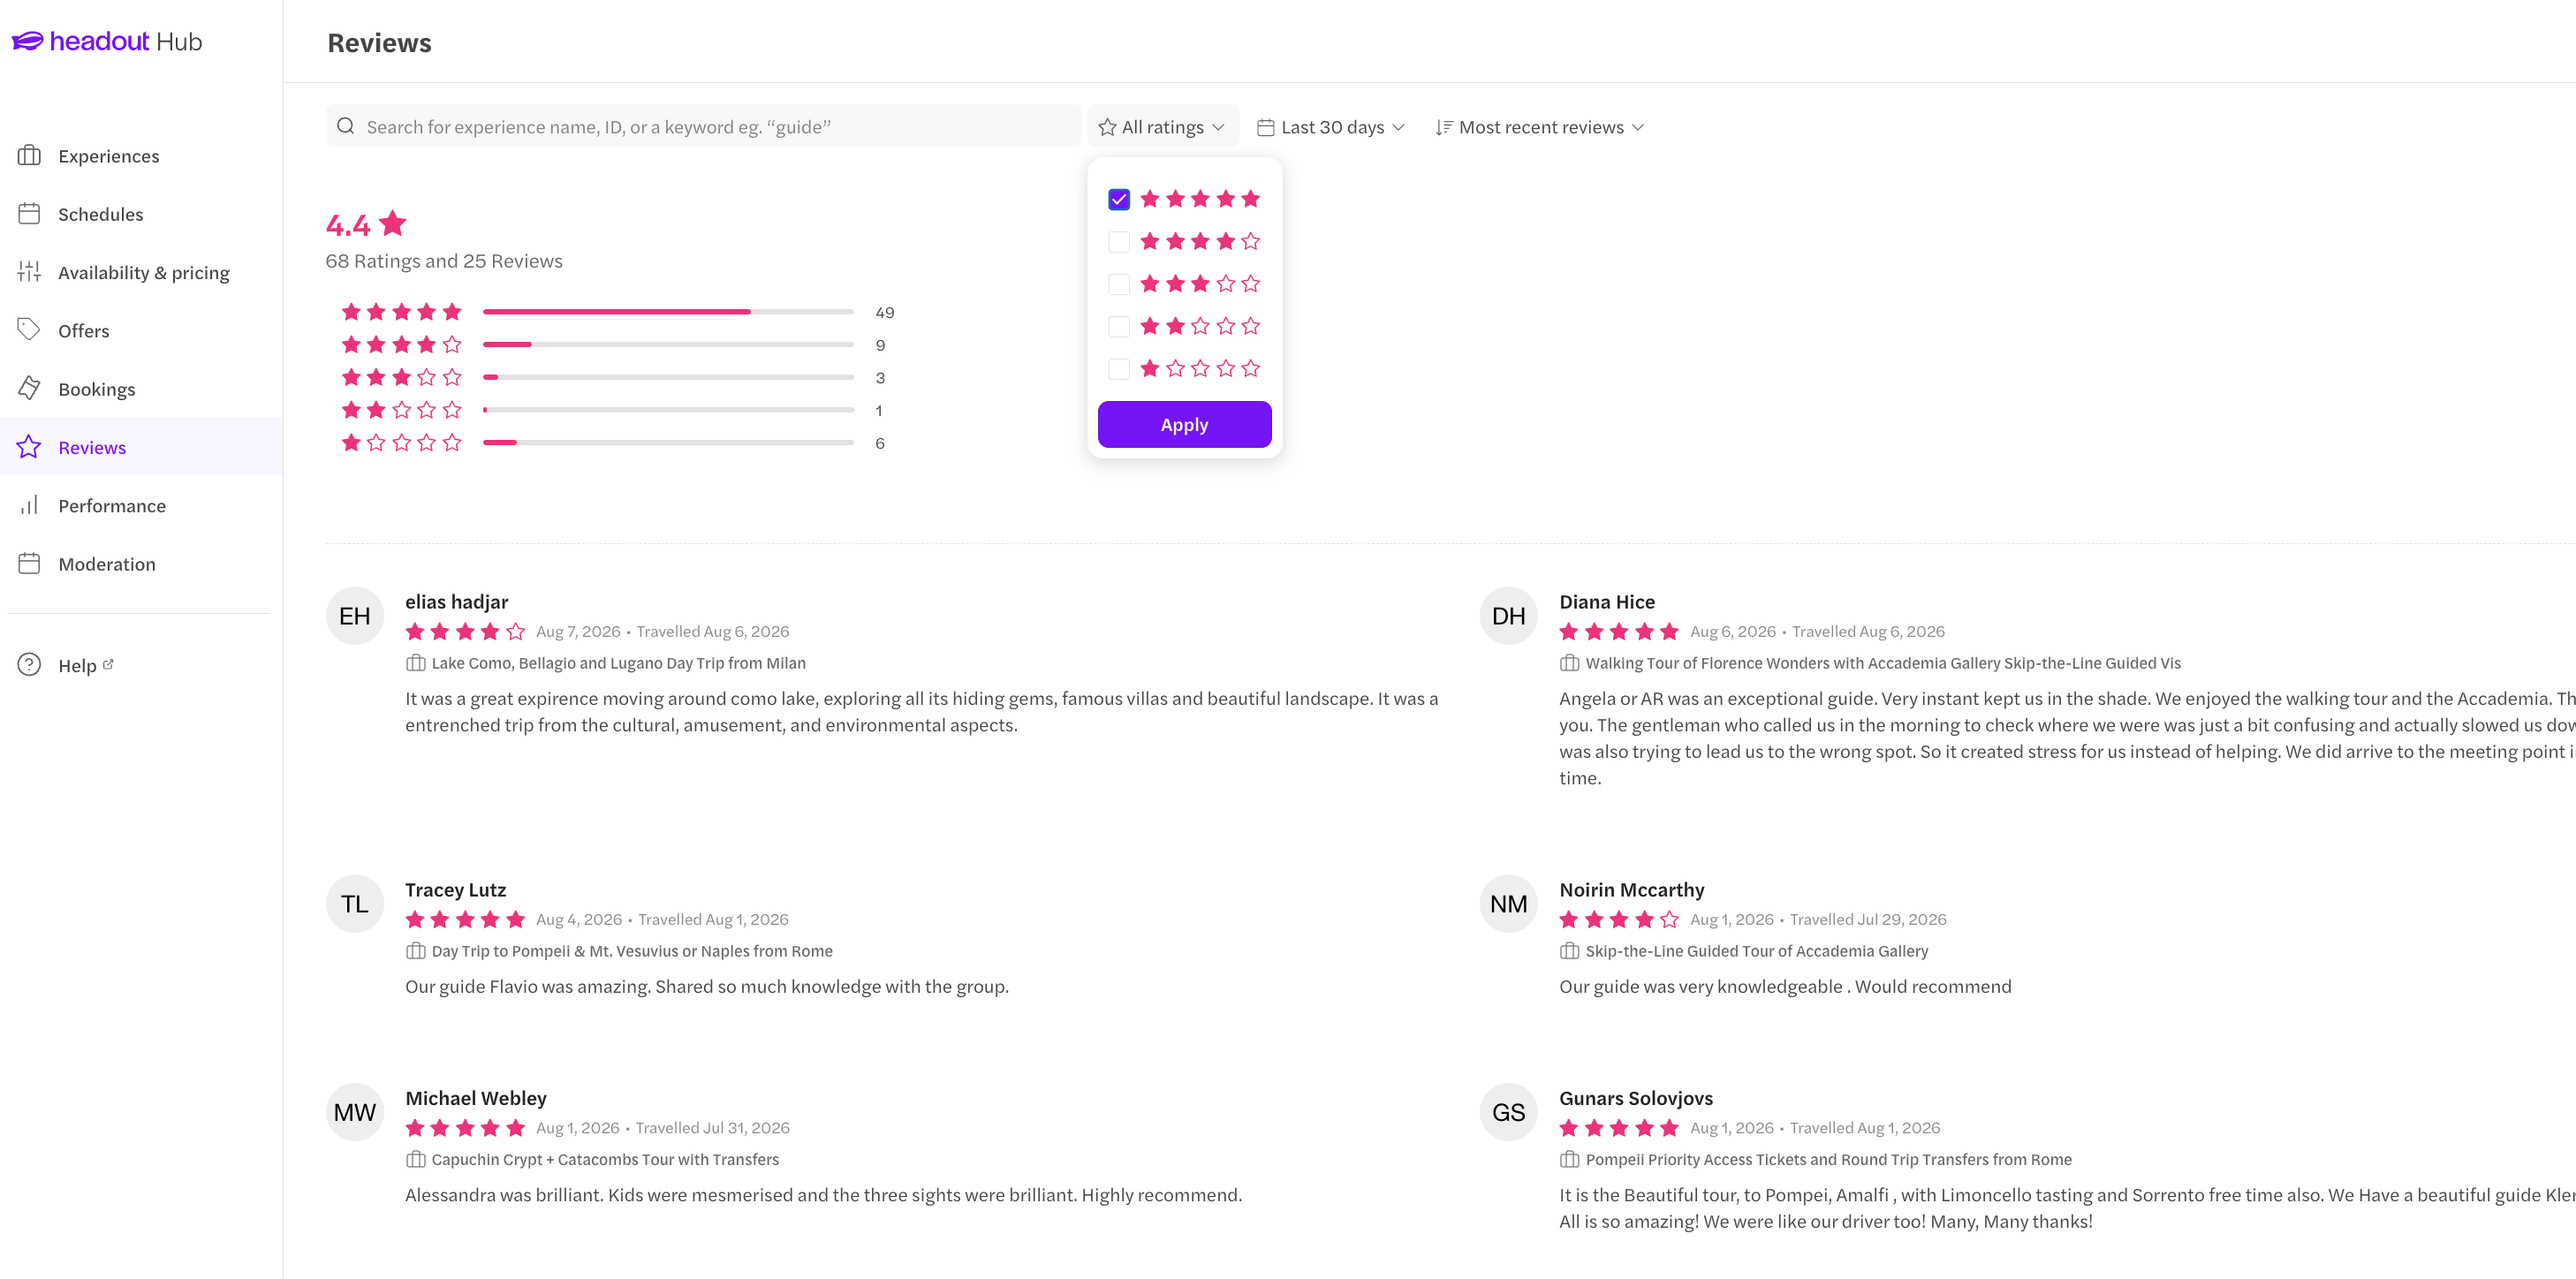Click the Help question mark icon

coord(29,665)
